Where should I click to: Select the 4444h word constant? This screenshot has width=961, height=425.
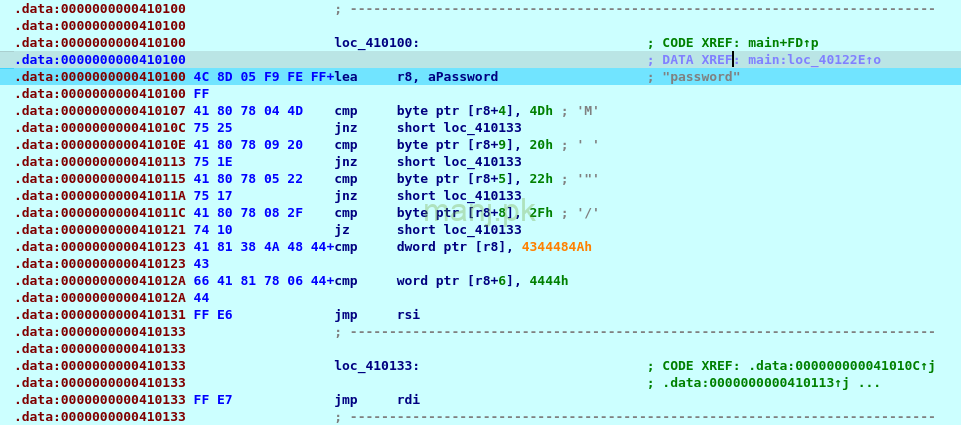tap(549, 281)
